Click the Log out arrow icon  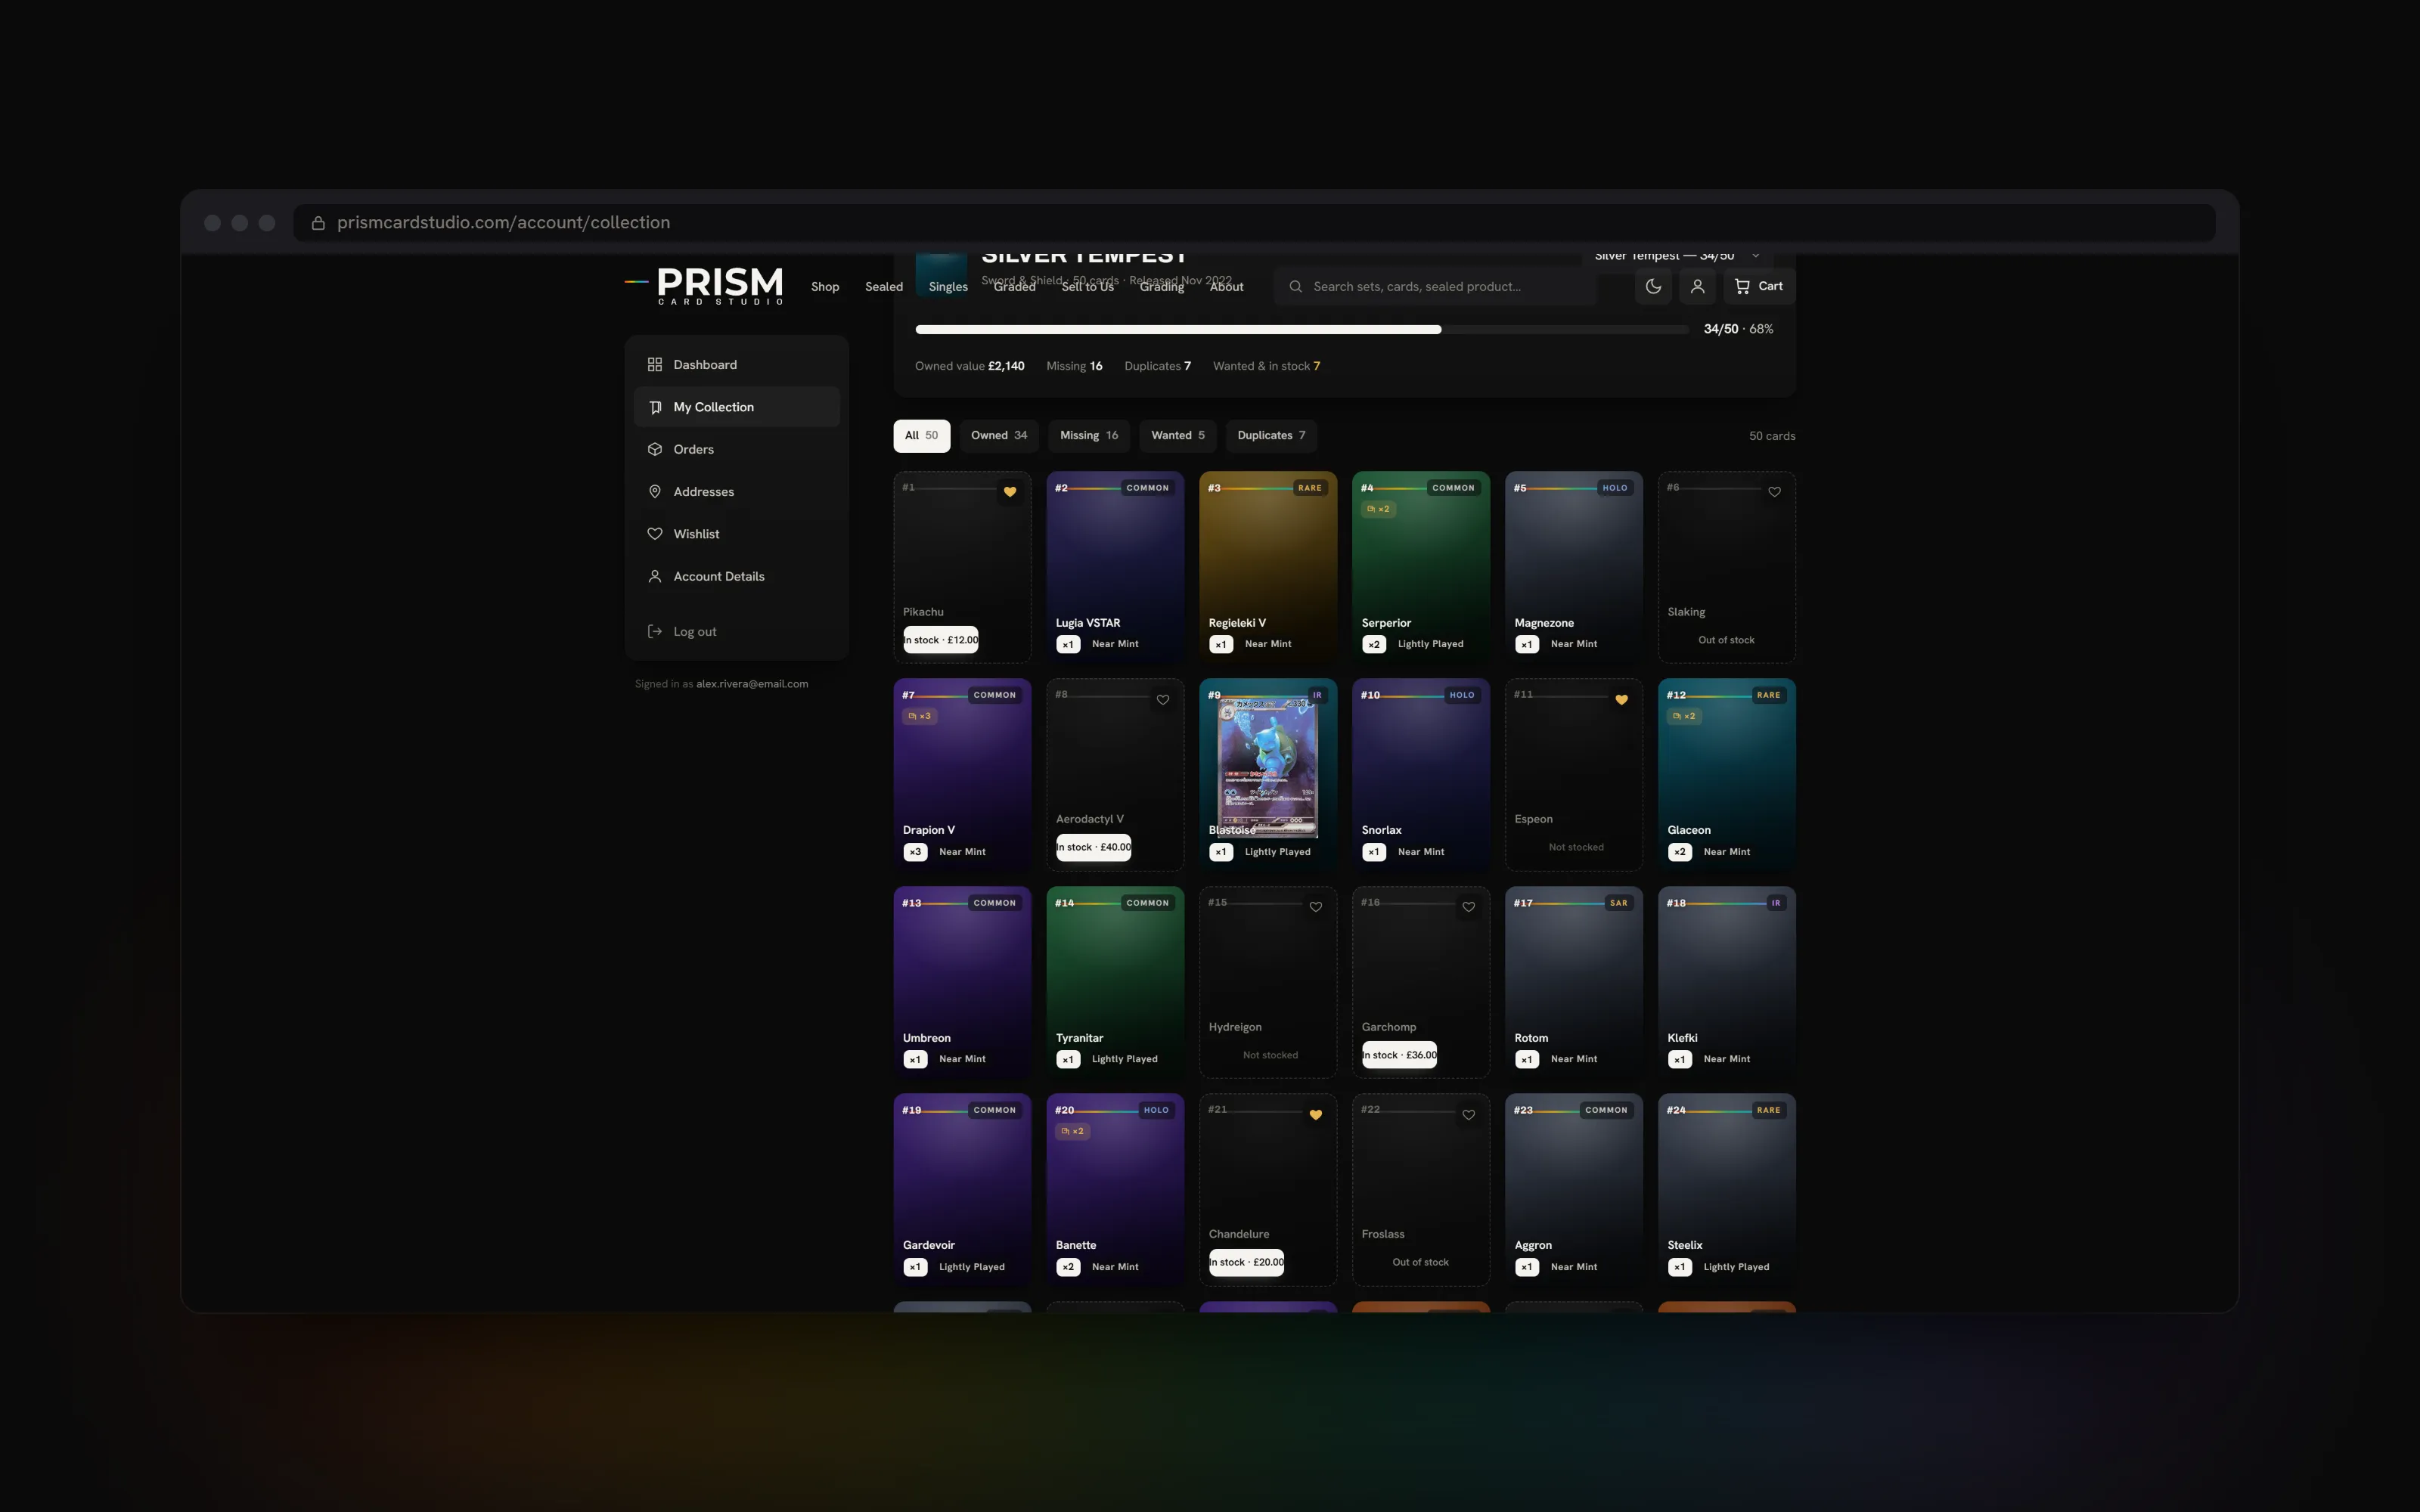[655, 631]
